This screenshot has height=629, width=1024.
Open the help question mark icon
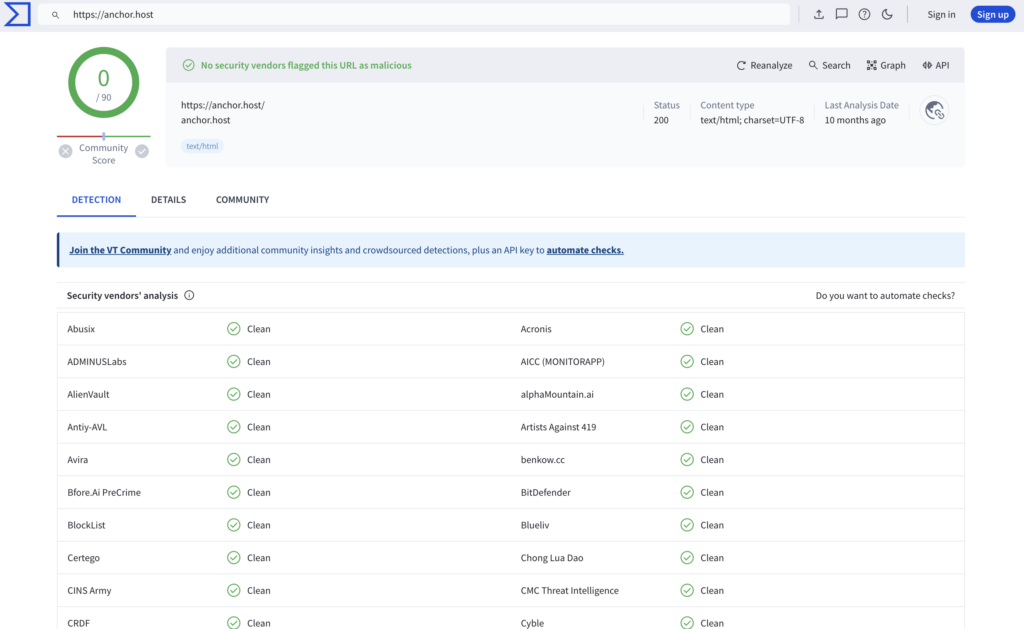(864, 15)
